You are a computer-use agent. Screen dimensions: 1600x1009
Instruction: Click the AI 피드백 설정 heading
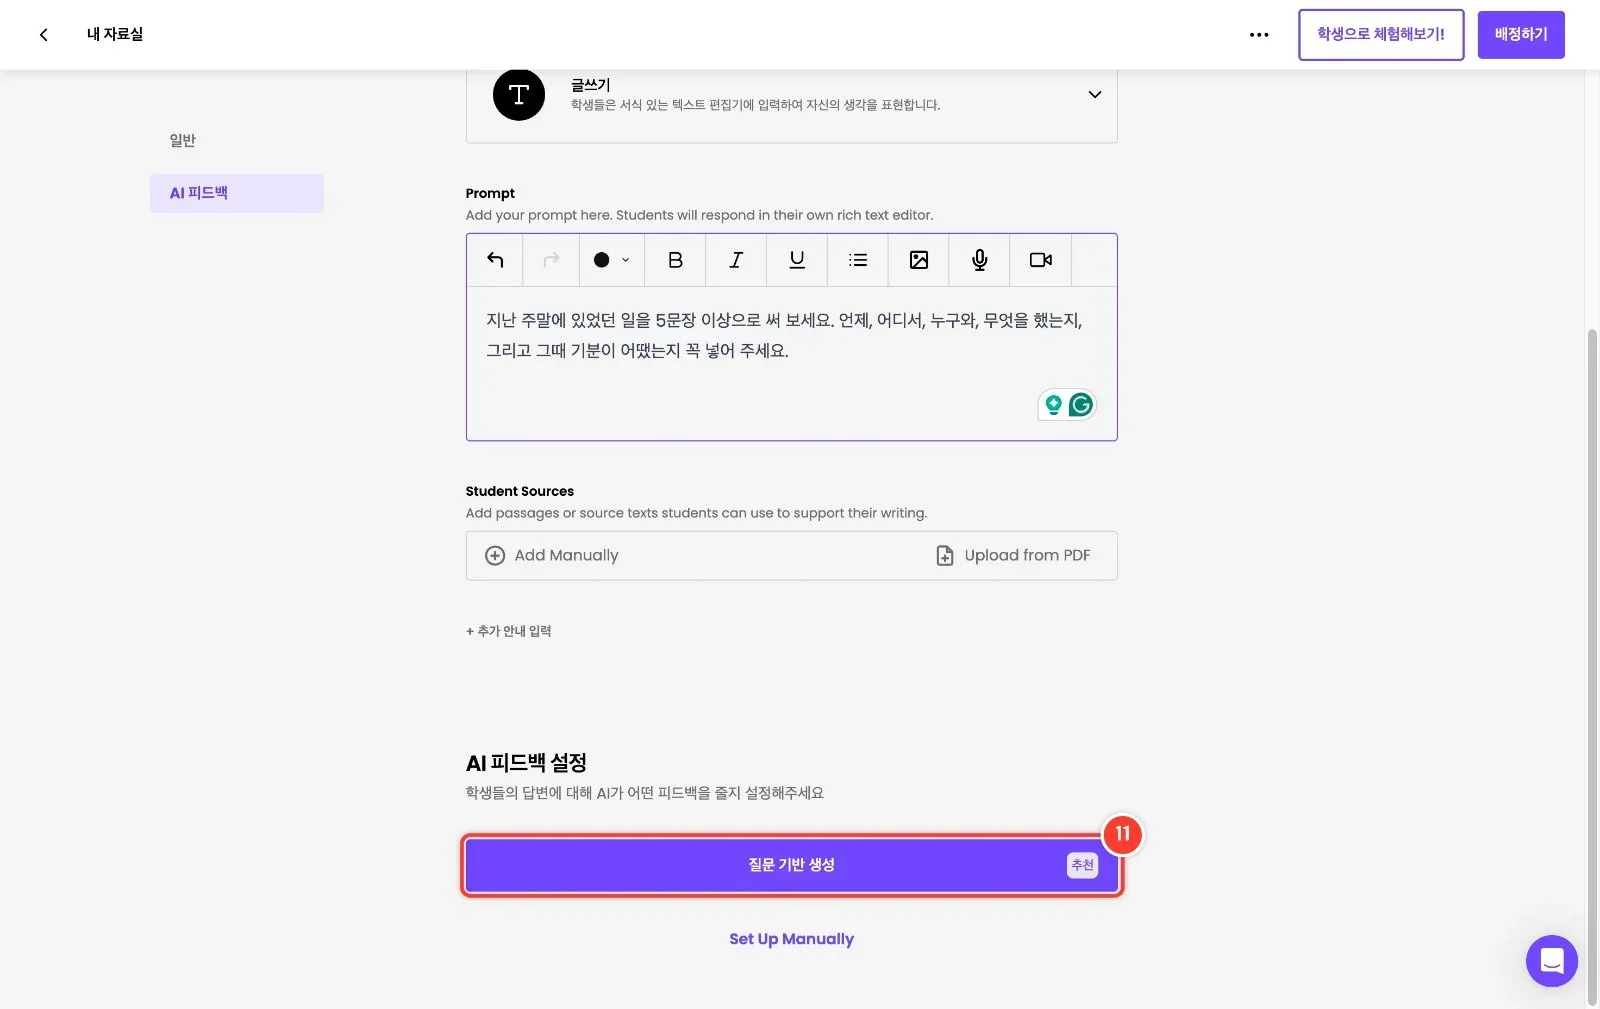coord(526,763)
